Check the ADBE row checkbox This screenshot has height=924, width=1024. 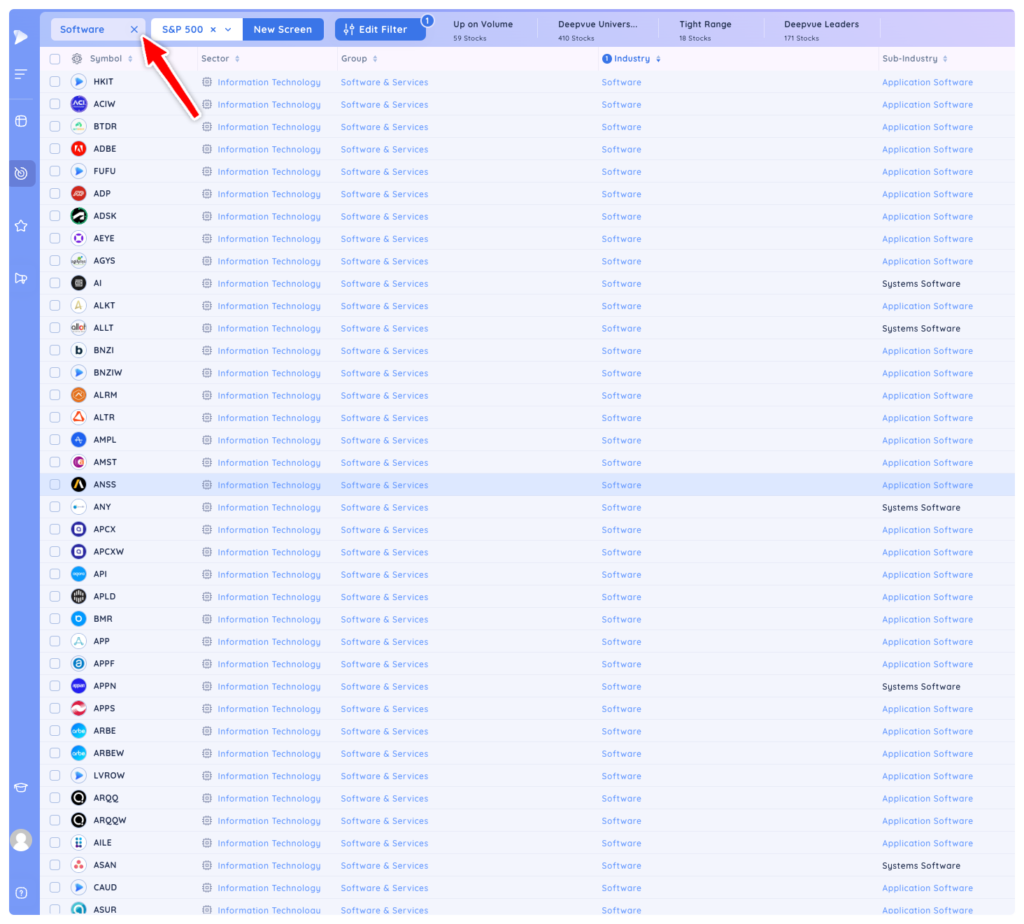tap(55, 149)
